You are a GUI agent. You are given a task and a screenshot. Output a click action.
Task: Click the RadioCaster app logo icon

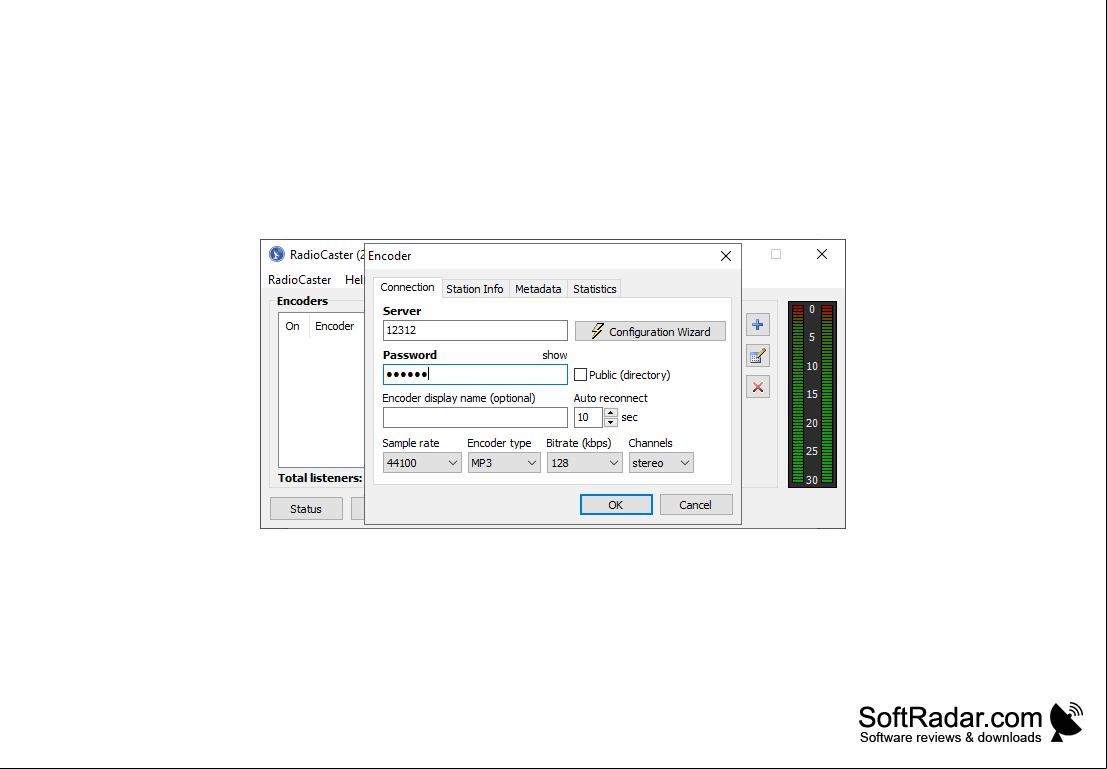click(x=277, y=254)
